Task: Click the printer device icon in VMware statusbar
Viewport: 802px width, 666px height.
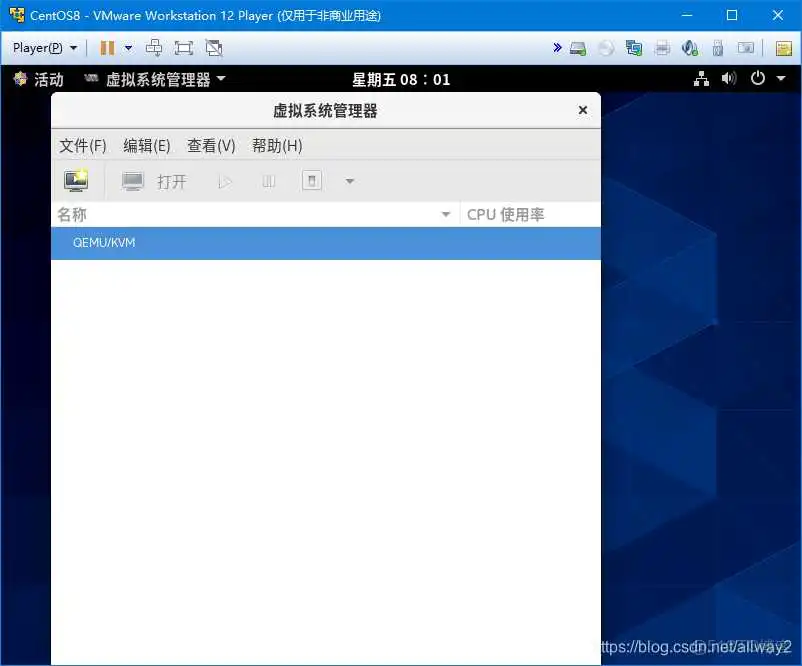Action: point(661,47)
